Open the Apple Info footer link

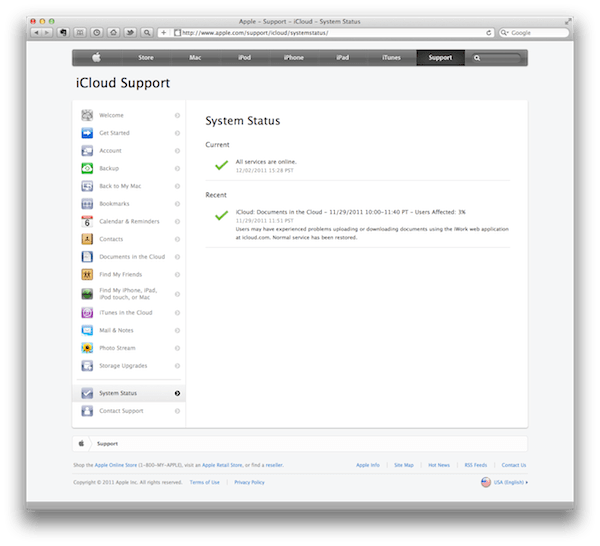(x=368, y=465)
